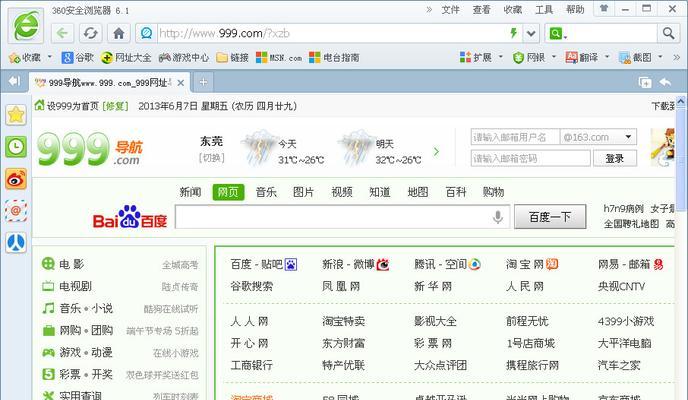Open the address bar history dropdown
This screenshot has height=400, width=688.
[x=531, y=33]
